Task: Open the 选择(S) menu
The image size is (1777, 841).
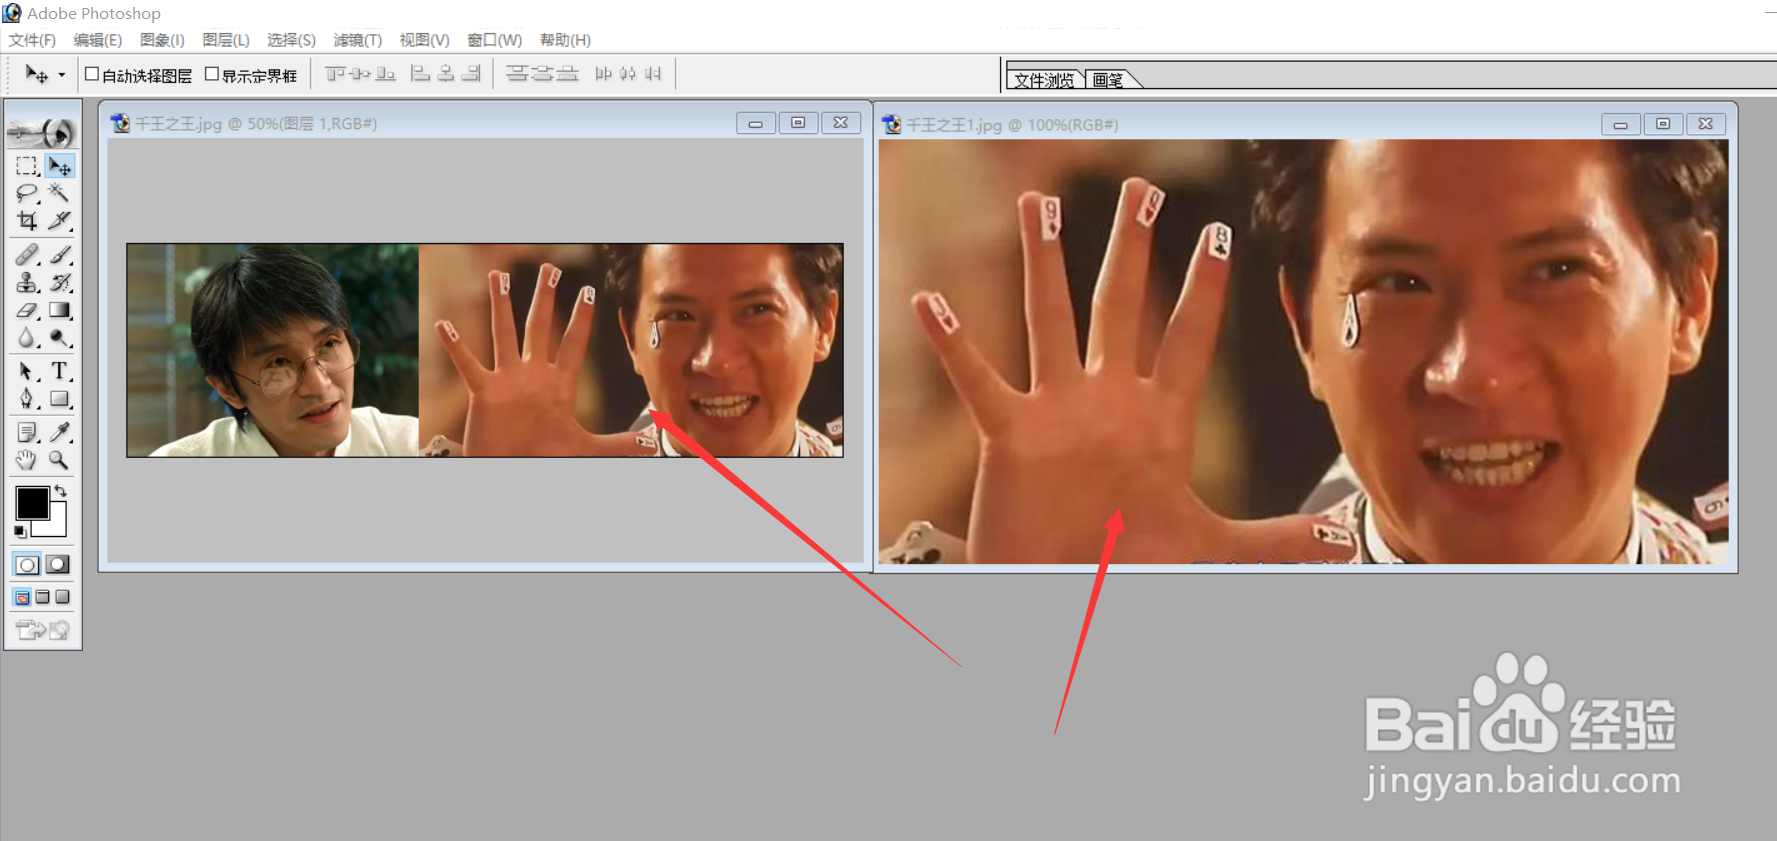Action: coord(291,40)
